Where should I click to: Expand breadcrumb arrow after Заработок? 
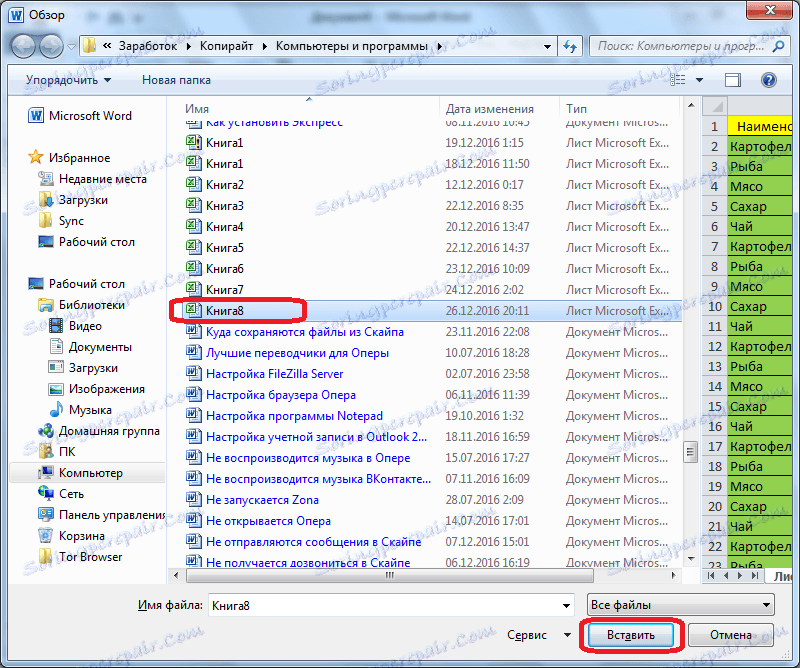point(189,46)
